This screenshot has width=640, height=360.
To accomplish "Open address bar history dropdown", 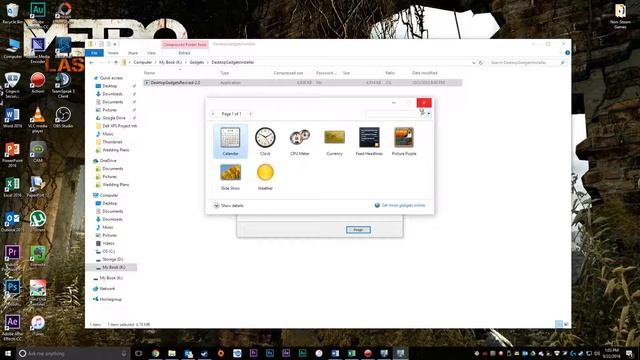I will 473,63.
